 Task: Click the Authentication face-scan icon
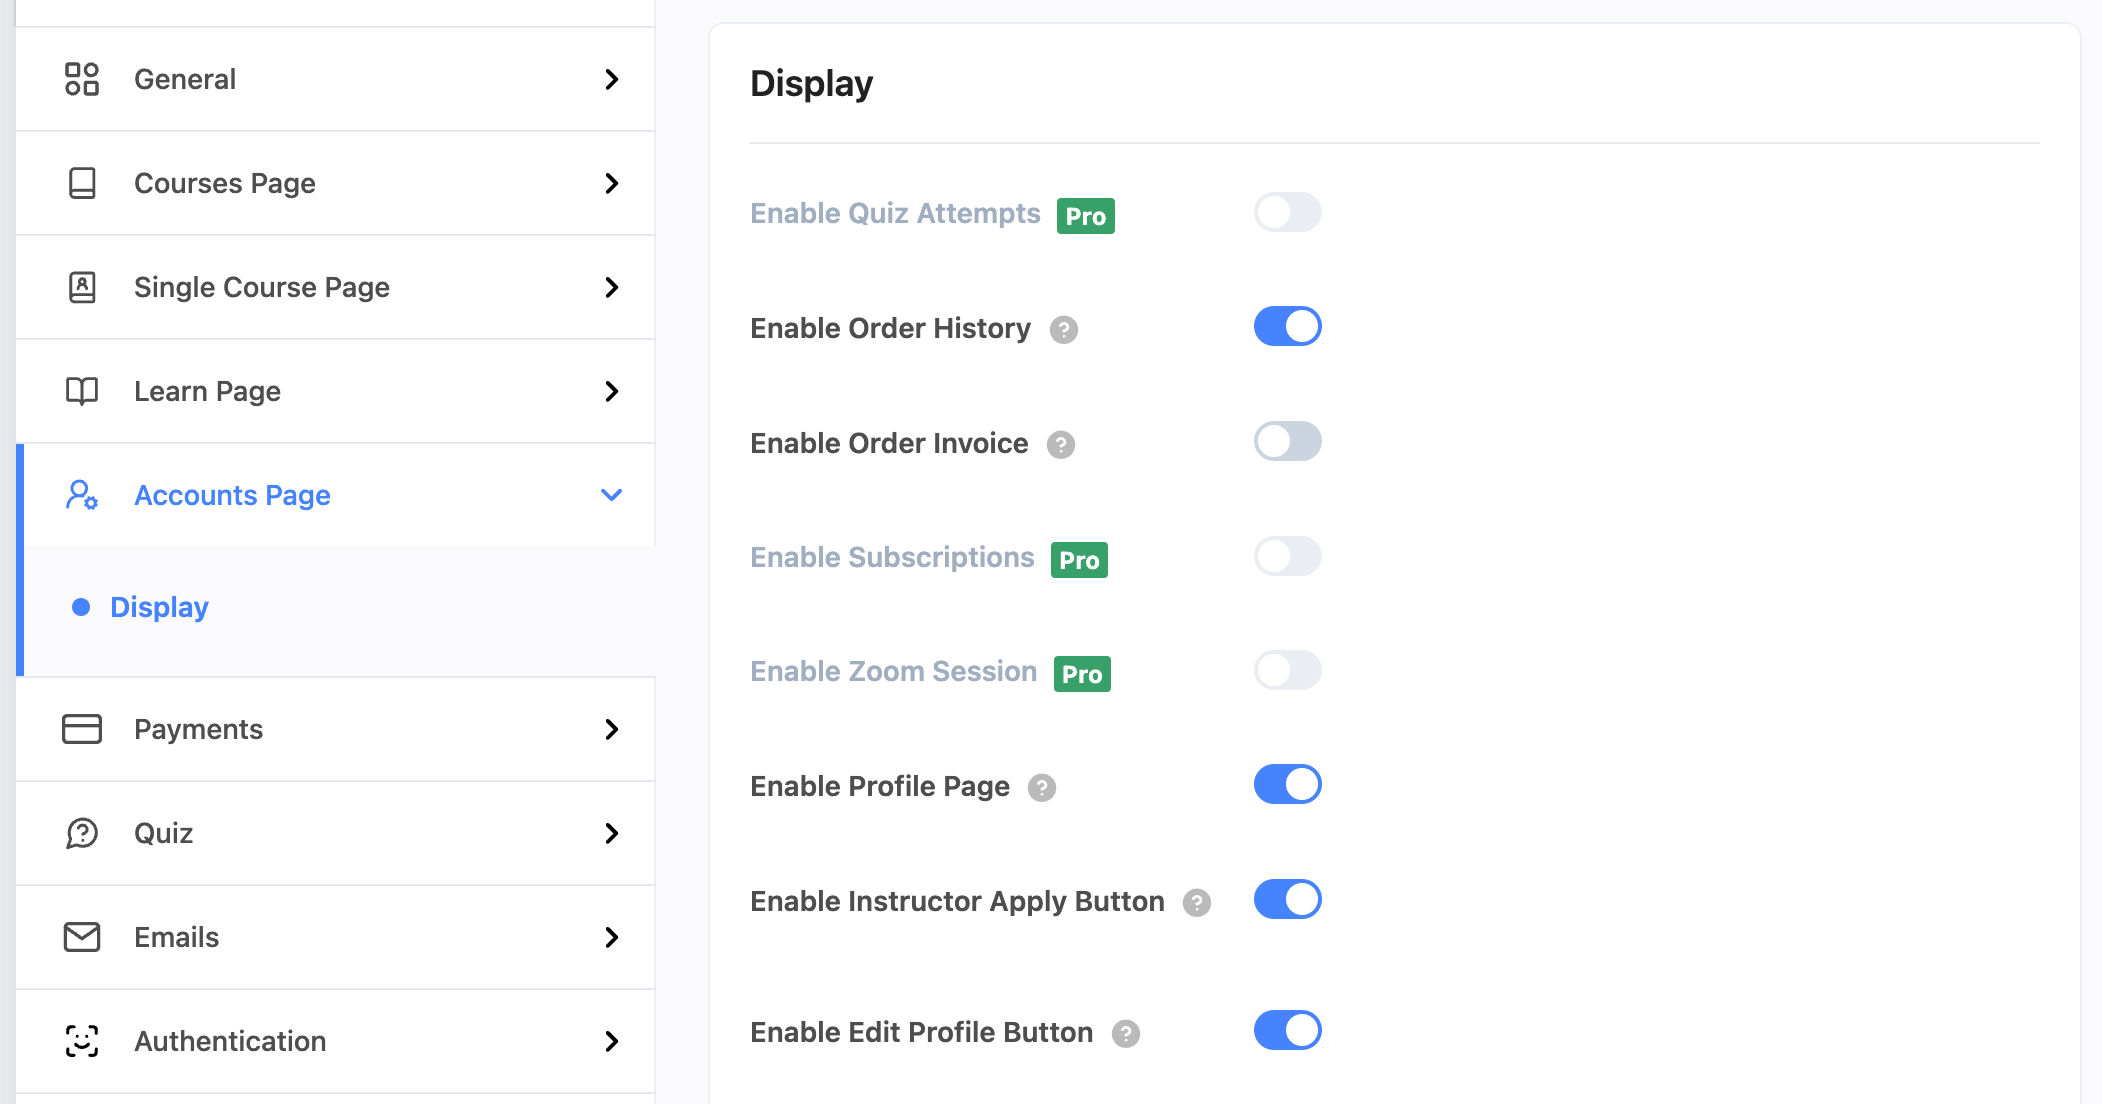click(x=82, y=1041)
